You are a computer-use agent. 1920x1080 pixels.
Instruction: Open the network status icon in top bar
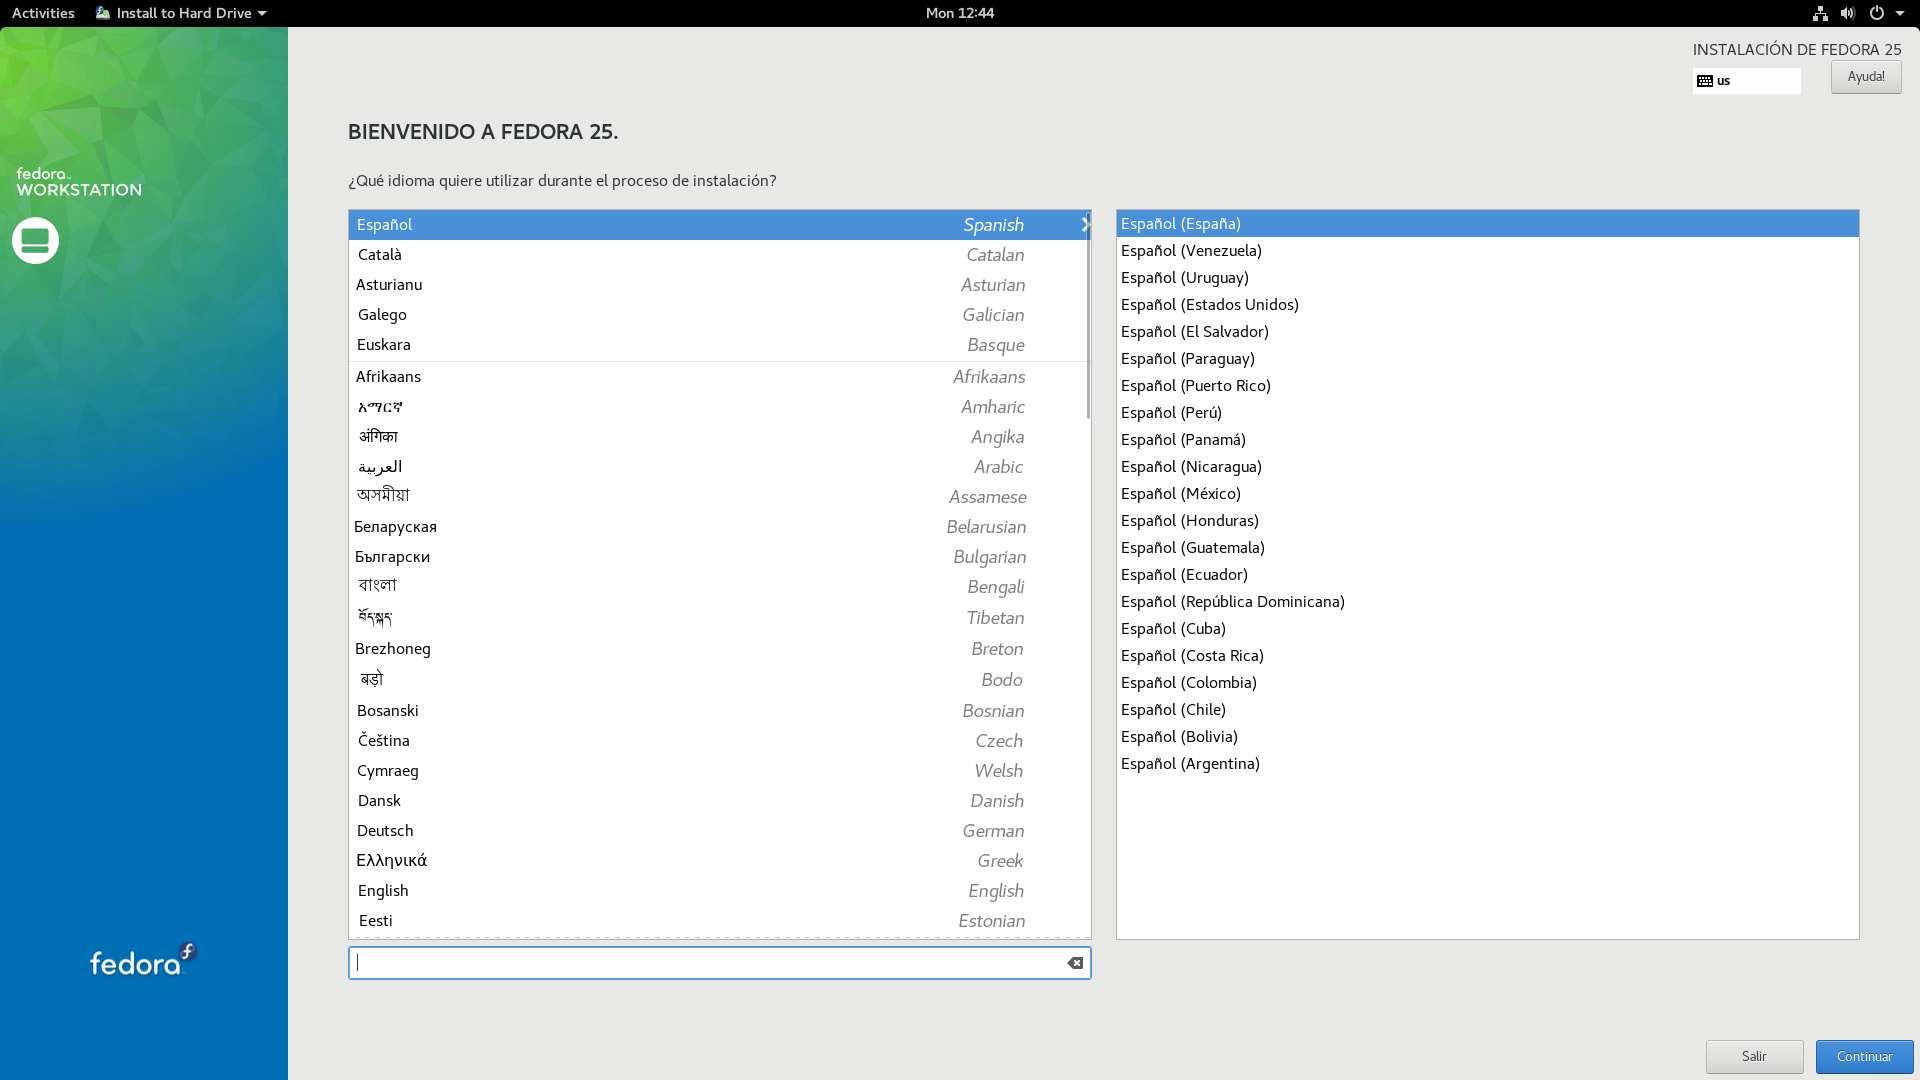pos(1820,13)
